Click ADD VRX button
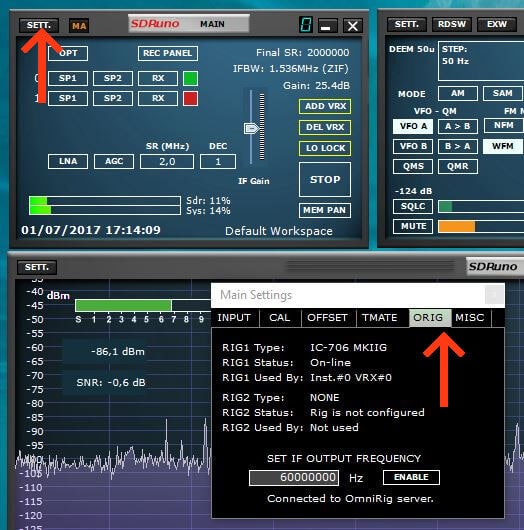Image resolution: width=524 pixels, height=530 pixels. [325, 106]
